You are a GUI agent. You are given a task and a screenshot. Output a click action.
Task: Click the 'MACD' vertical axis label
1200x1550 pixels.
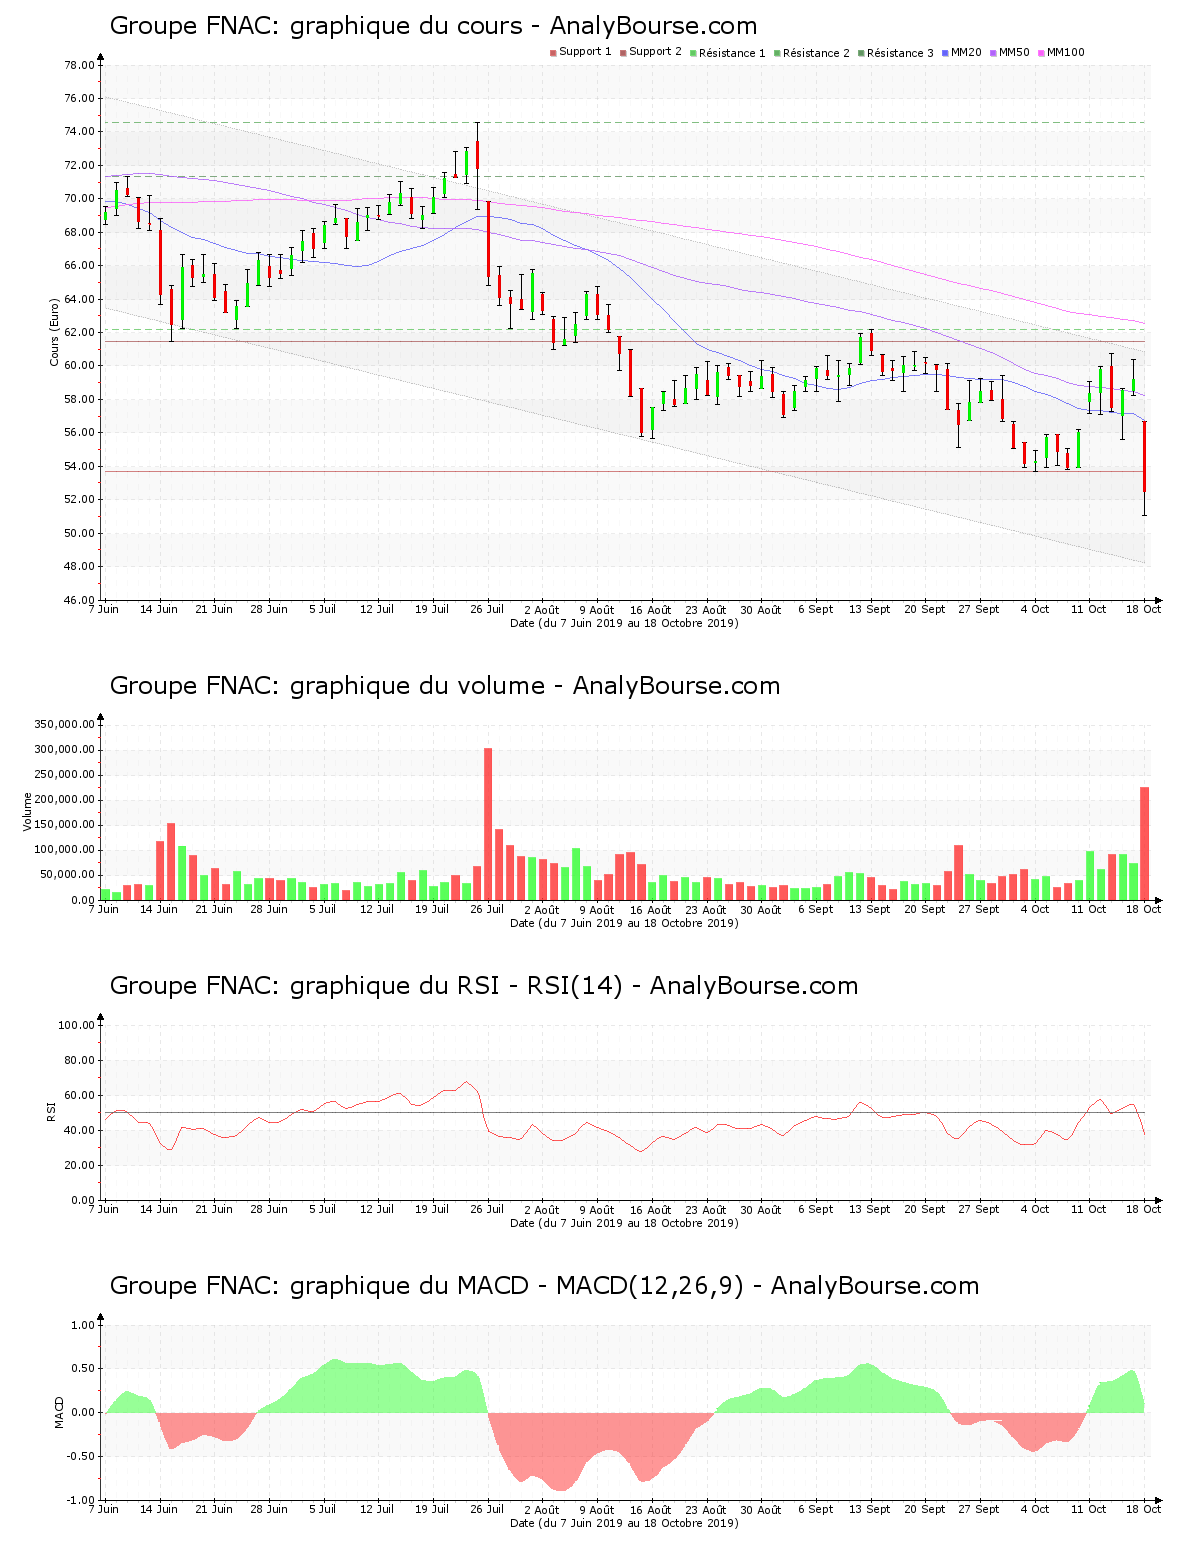(59, 1412)
